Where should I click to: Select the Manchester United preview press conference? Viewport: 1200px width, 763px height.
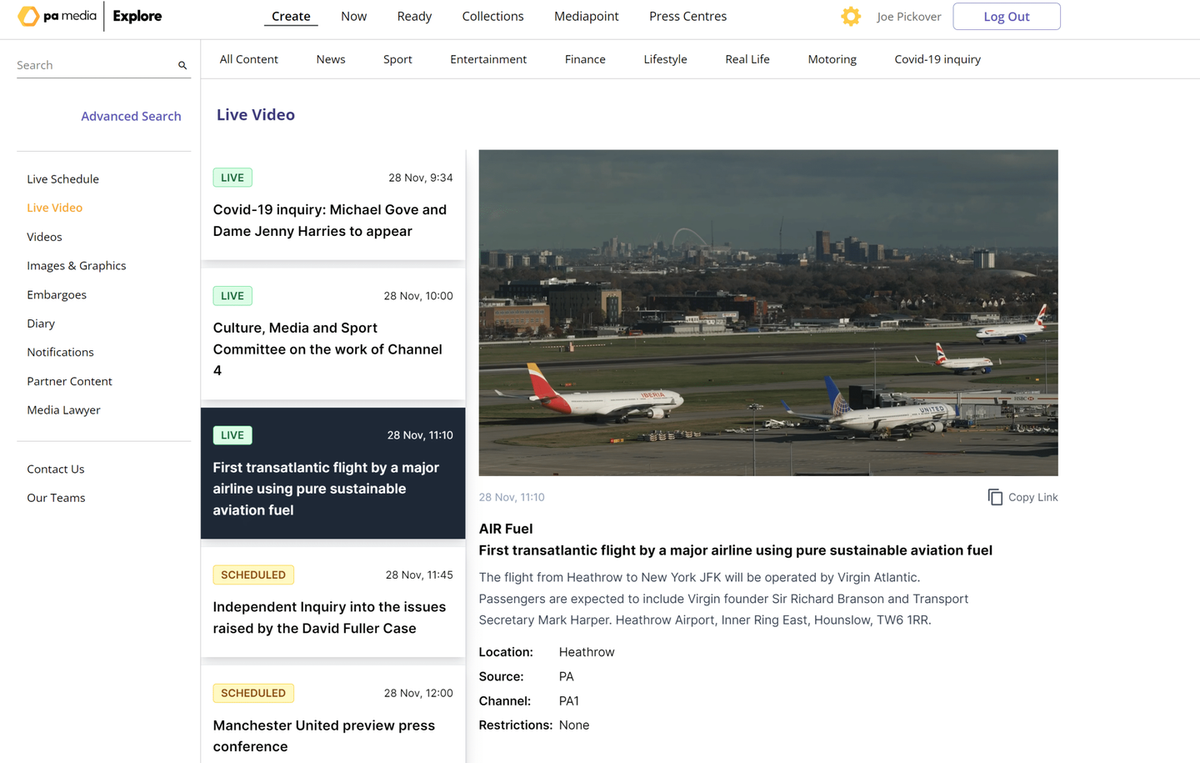point(333,714)
